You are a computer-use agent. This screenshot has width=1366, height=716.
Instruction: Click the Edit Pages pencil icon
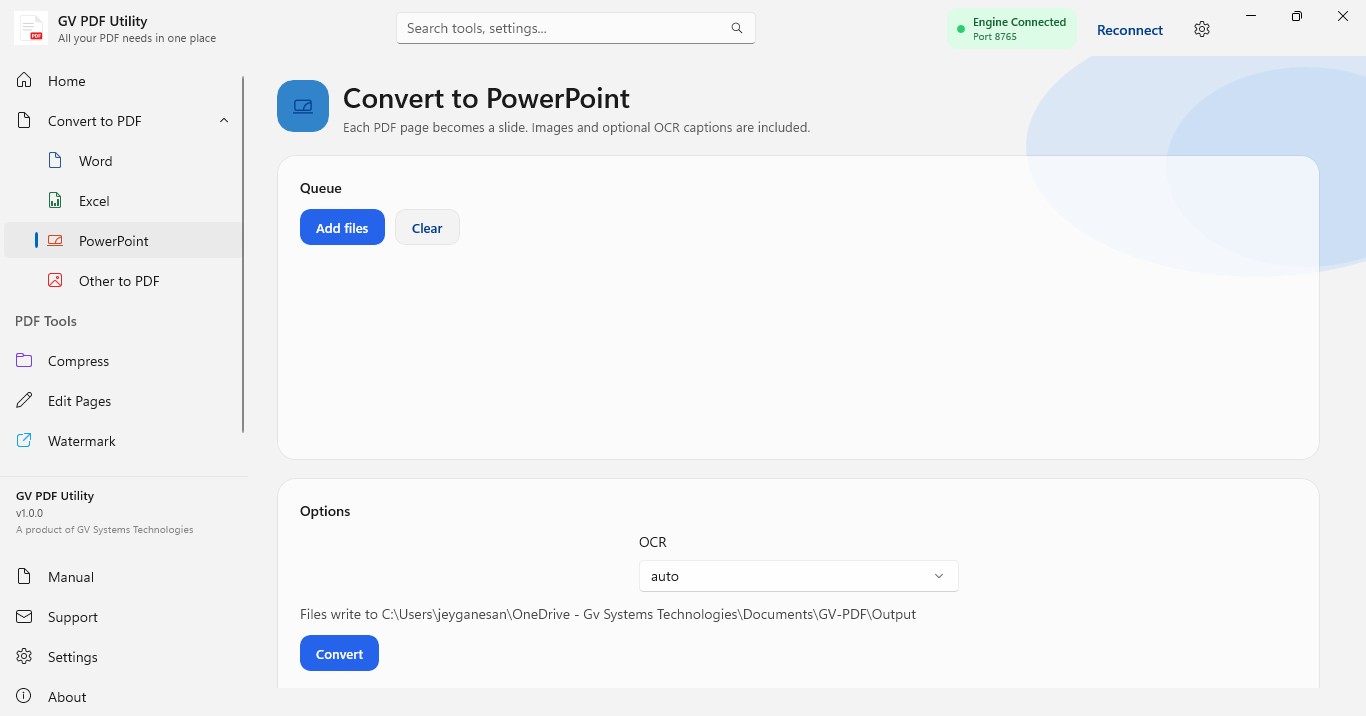25,401
